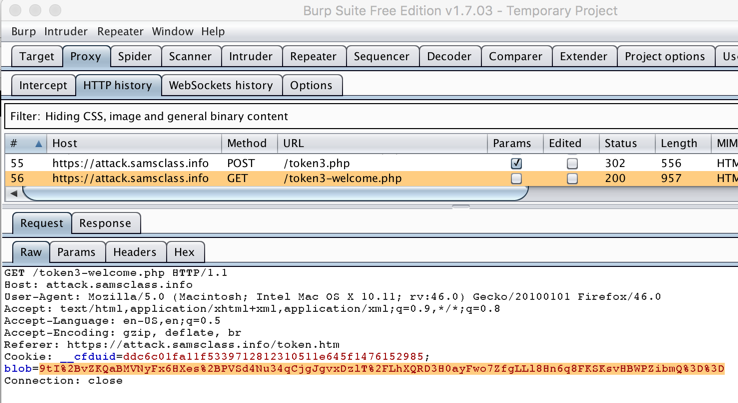738x403 pixels.
Task: Switch to the Request tab
Action: tap(41, 223)
